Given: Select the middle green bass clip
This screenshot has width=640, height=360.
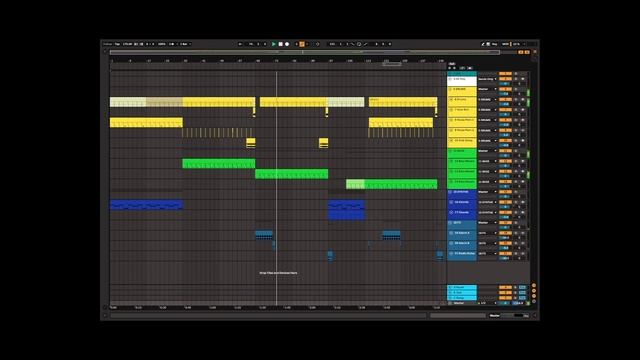Looking at the screenshot, I should [x=291, y=174].
